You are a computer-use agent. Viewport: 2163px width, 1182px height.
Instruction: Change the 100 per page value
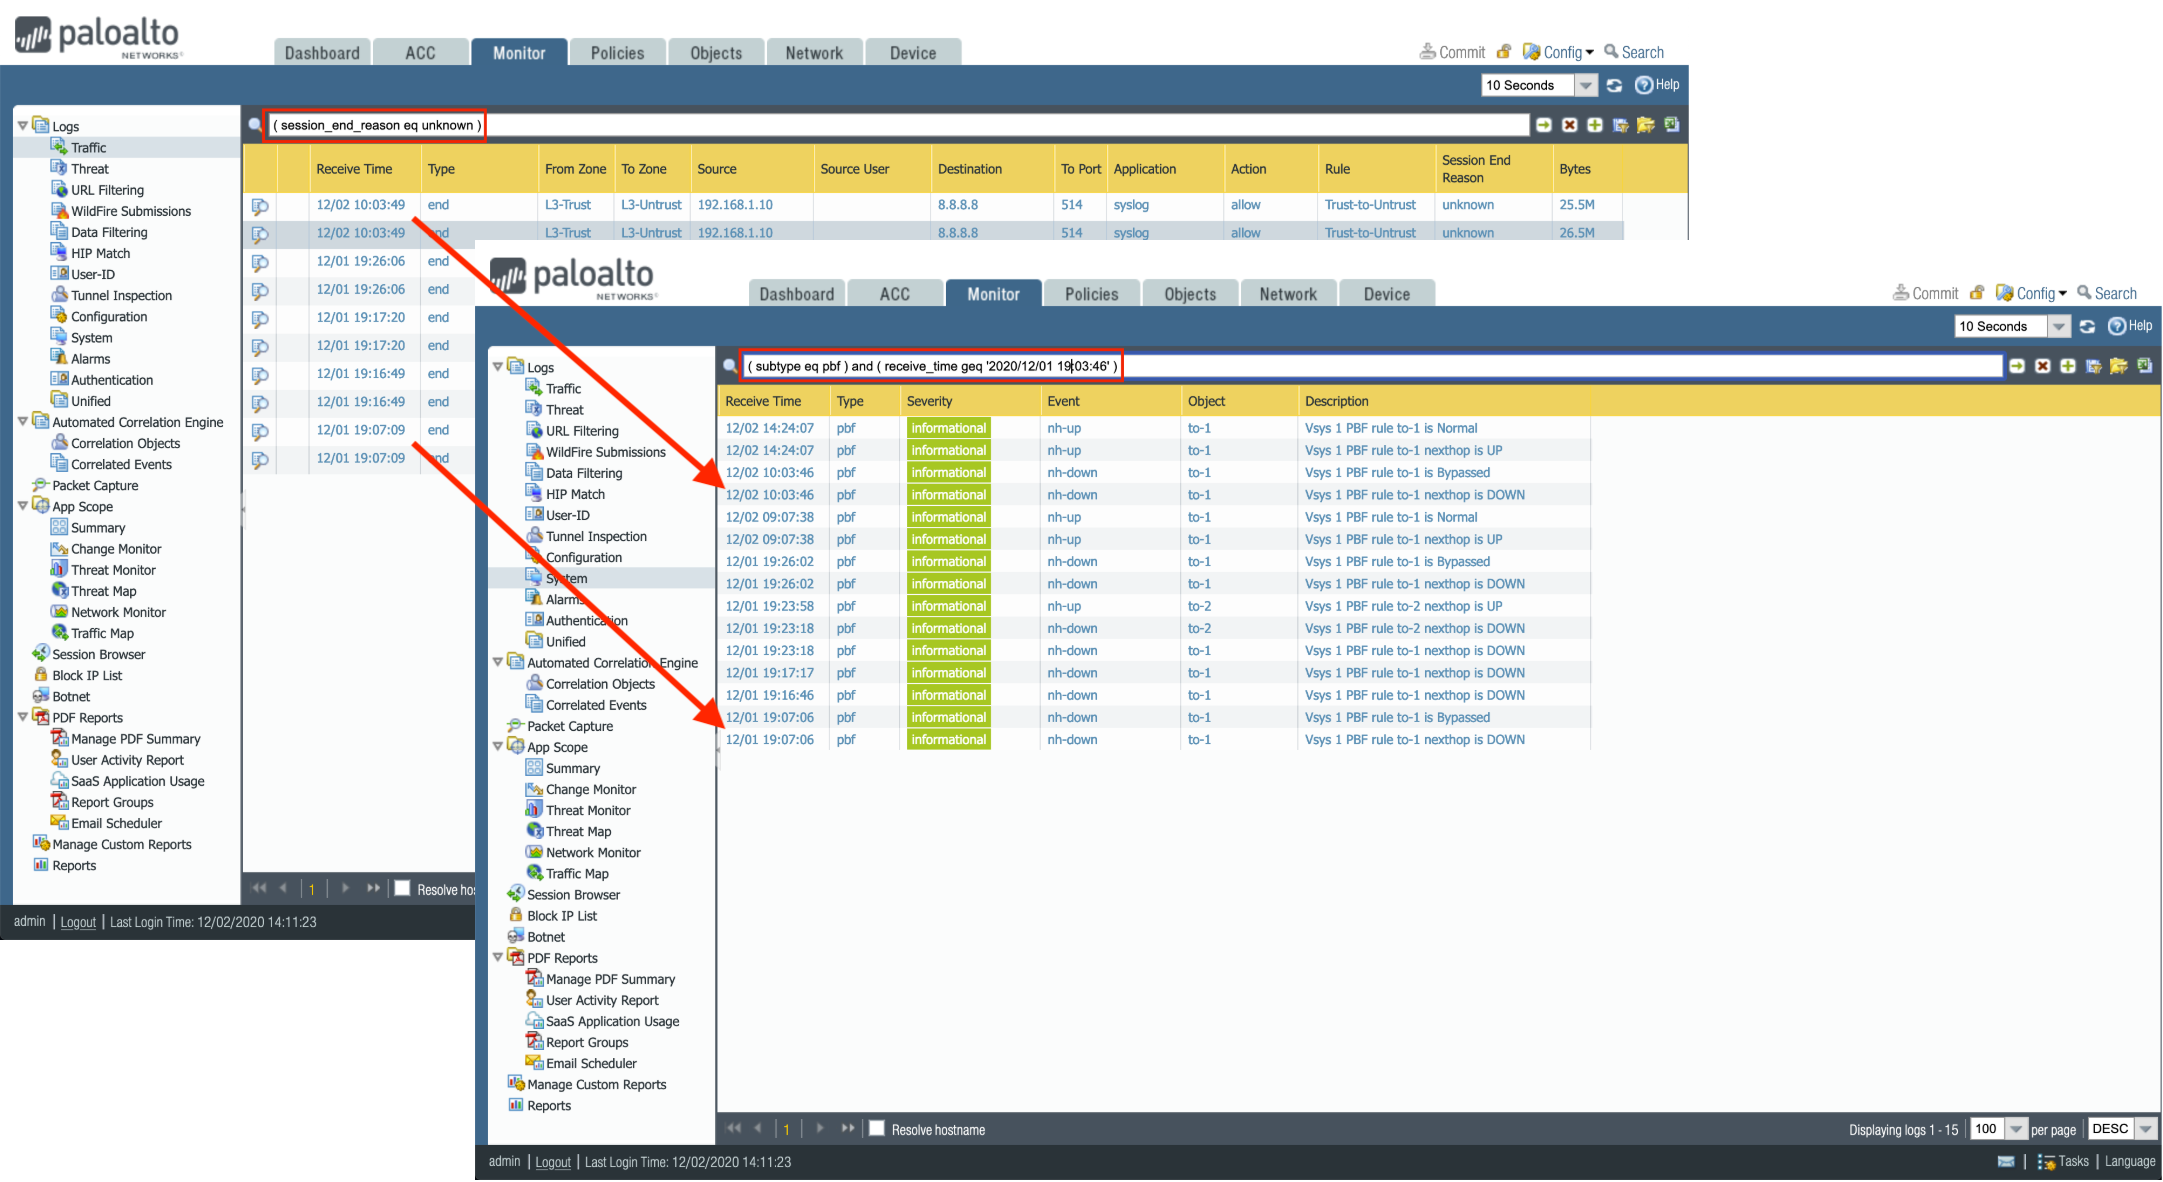1988,1128
